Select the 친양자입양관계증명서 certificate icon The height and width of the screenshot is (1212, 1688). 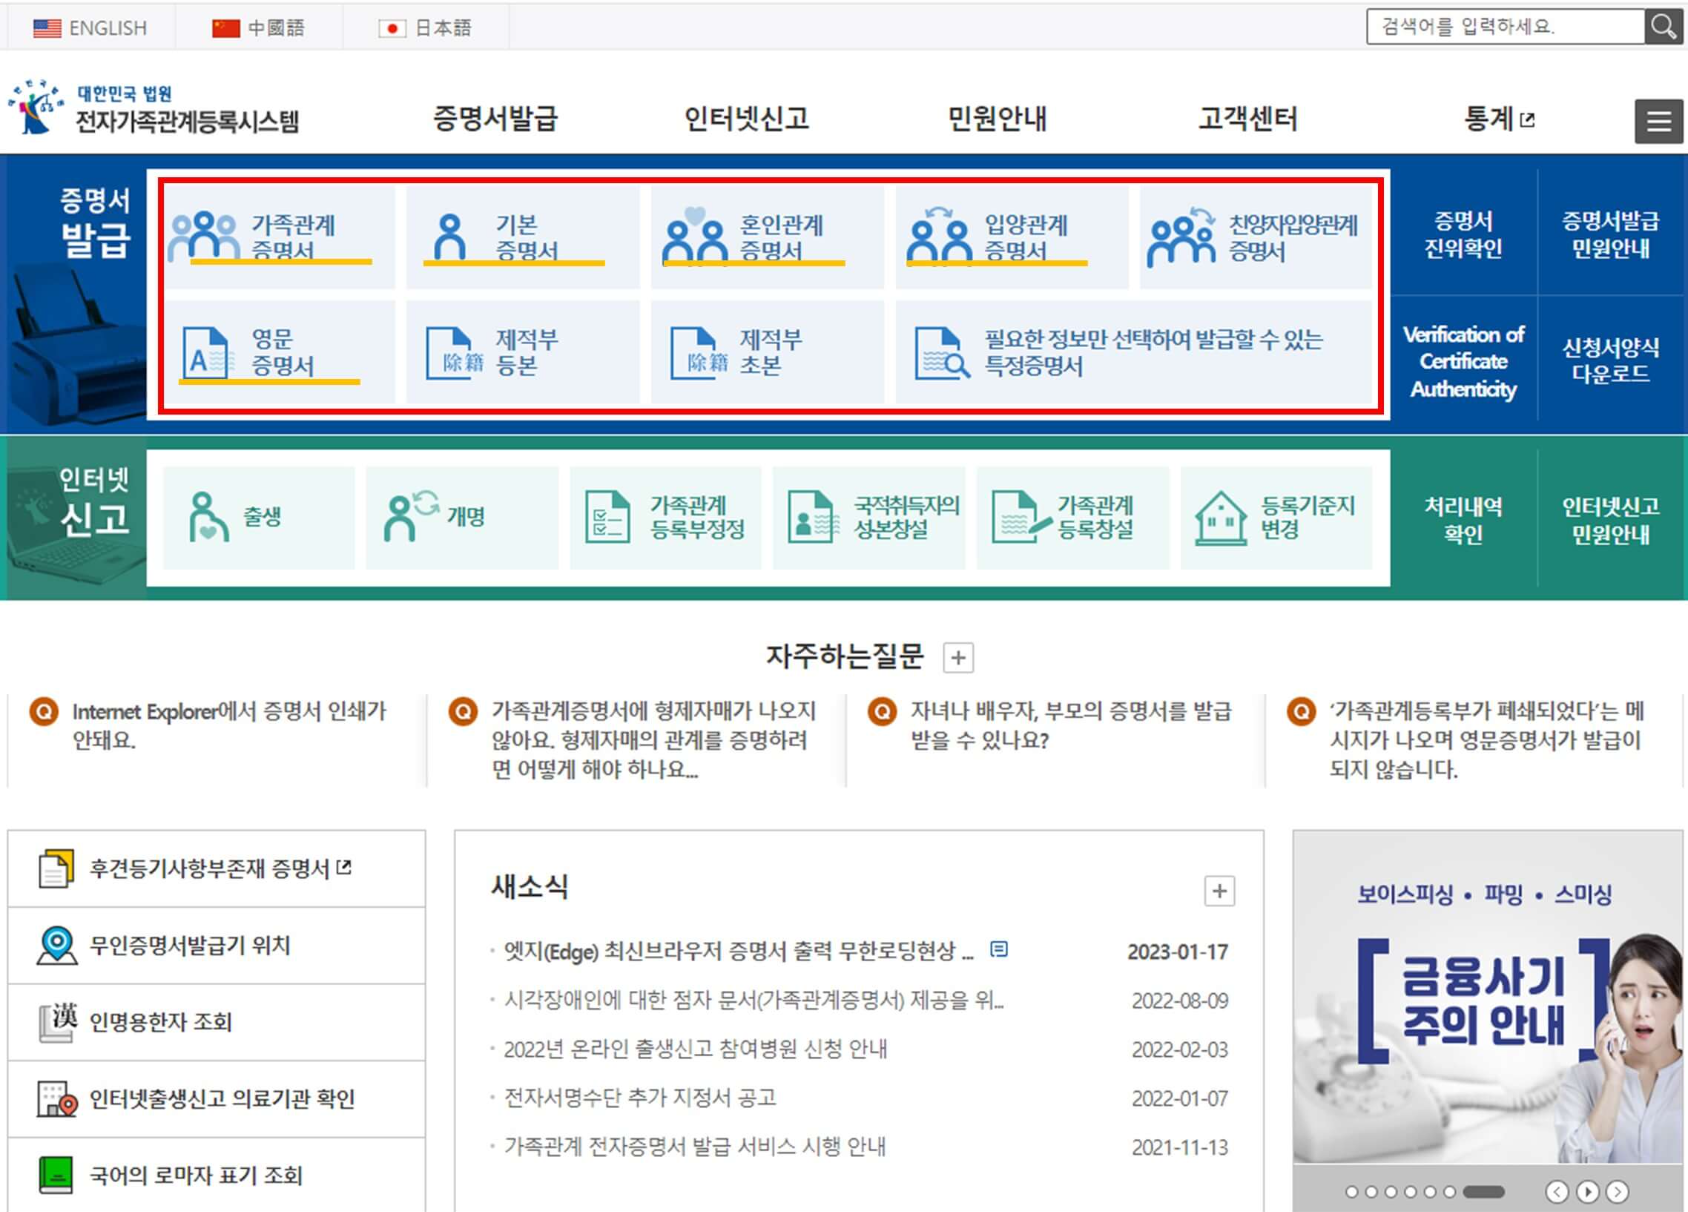(x=1255, y=237)
